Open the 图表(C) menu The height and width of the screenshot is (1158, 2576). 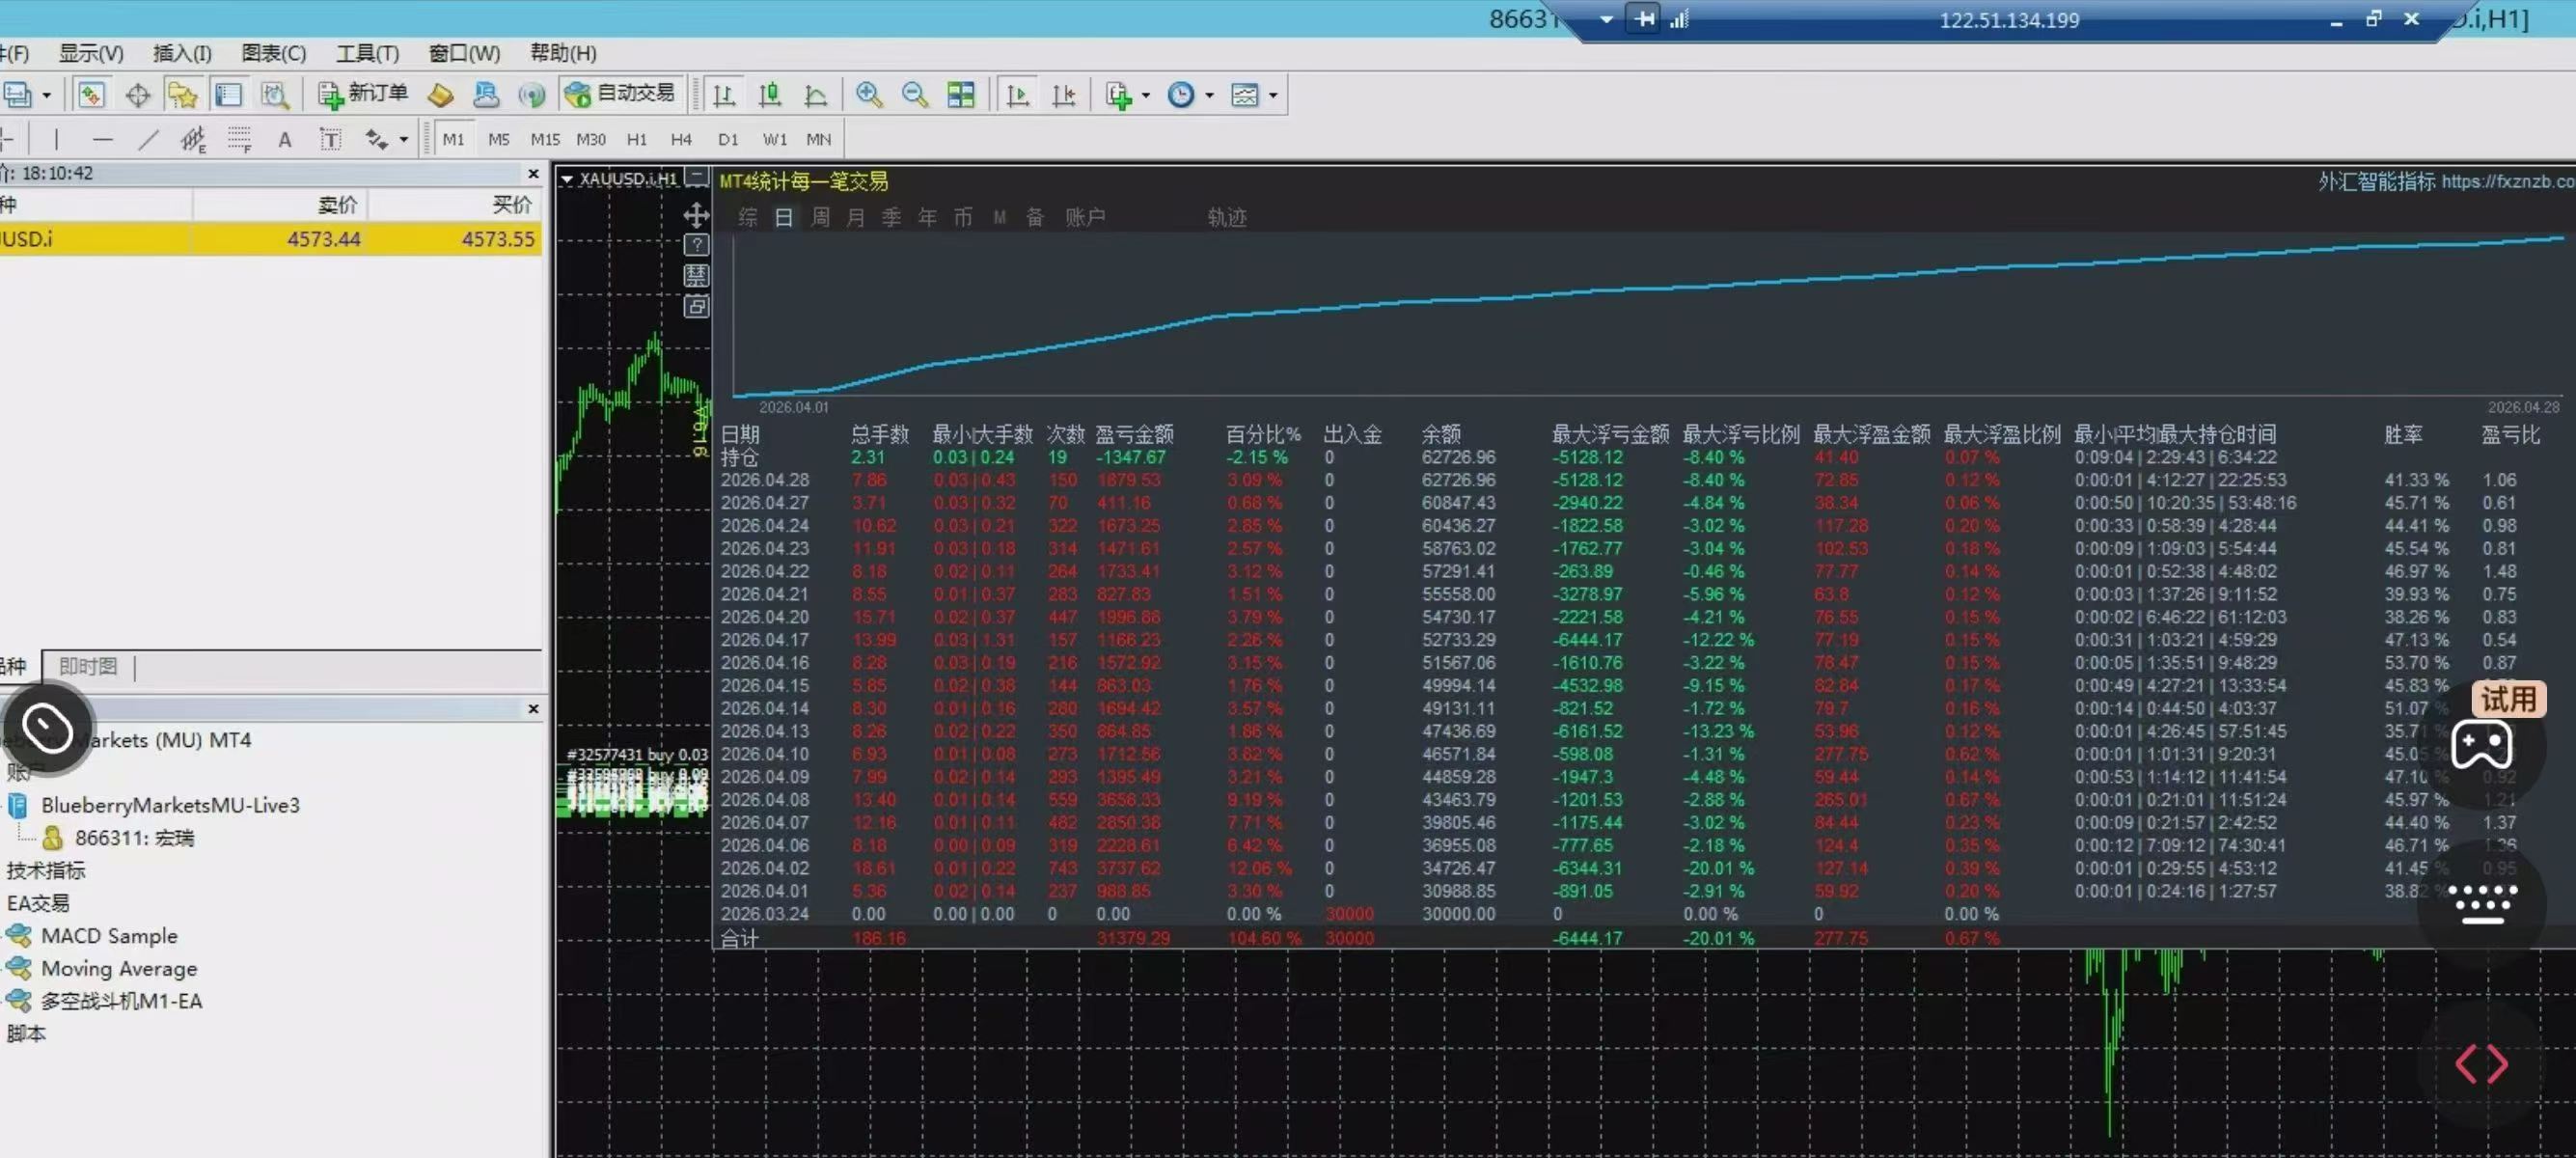[x=272, y=53]
